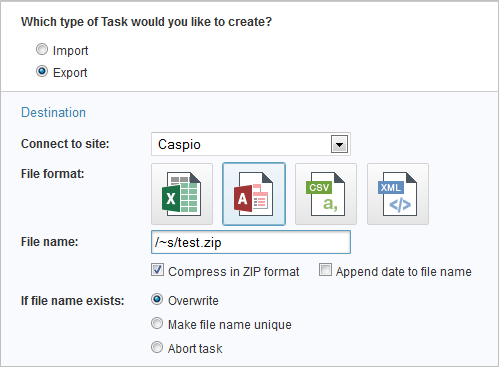The width and height of the screenshot is (499, 367).
Task: Uncheck the Compress in ZIP format checkbox
Action: coord(157,270)
